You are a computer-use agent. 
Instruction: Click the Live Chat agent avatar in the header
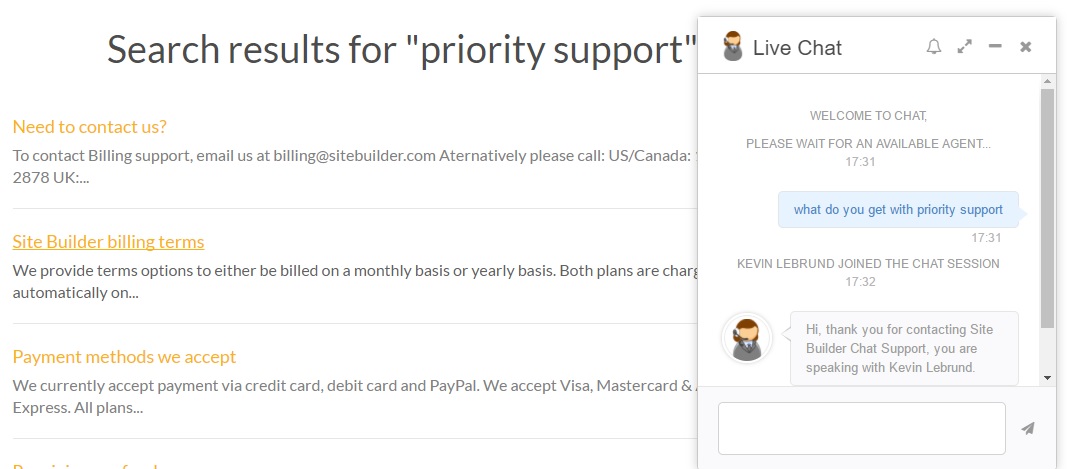(733, 46)
